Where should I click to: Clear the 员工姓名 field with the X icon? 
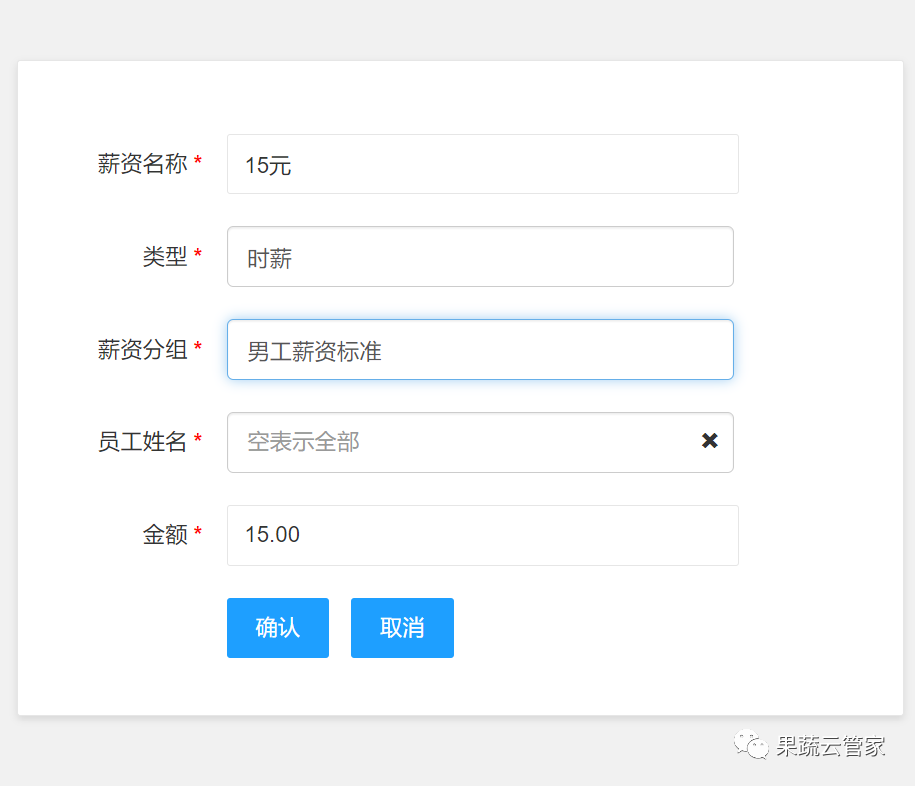(709, 441)
